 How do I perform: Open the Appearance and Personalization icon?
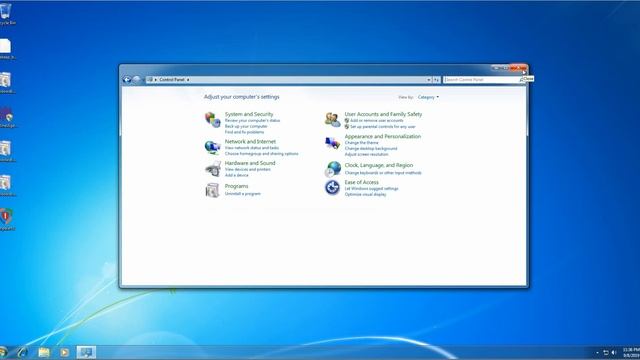coord(332,143)
